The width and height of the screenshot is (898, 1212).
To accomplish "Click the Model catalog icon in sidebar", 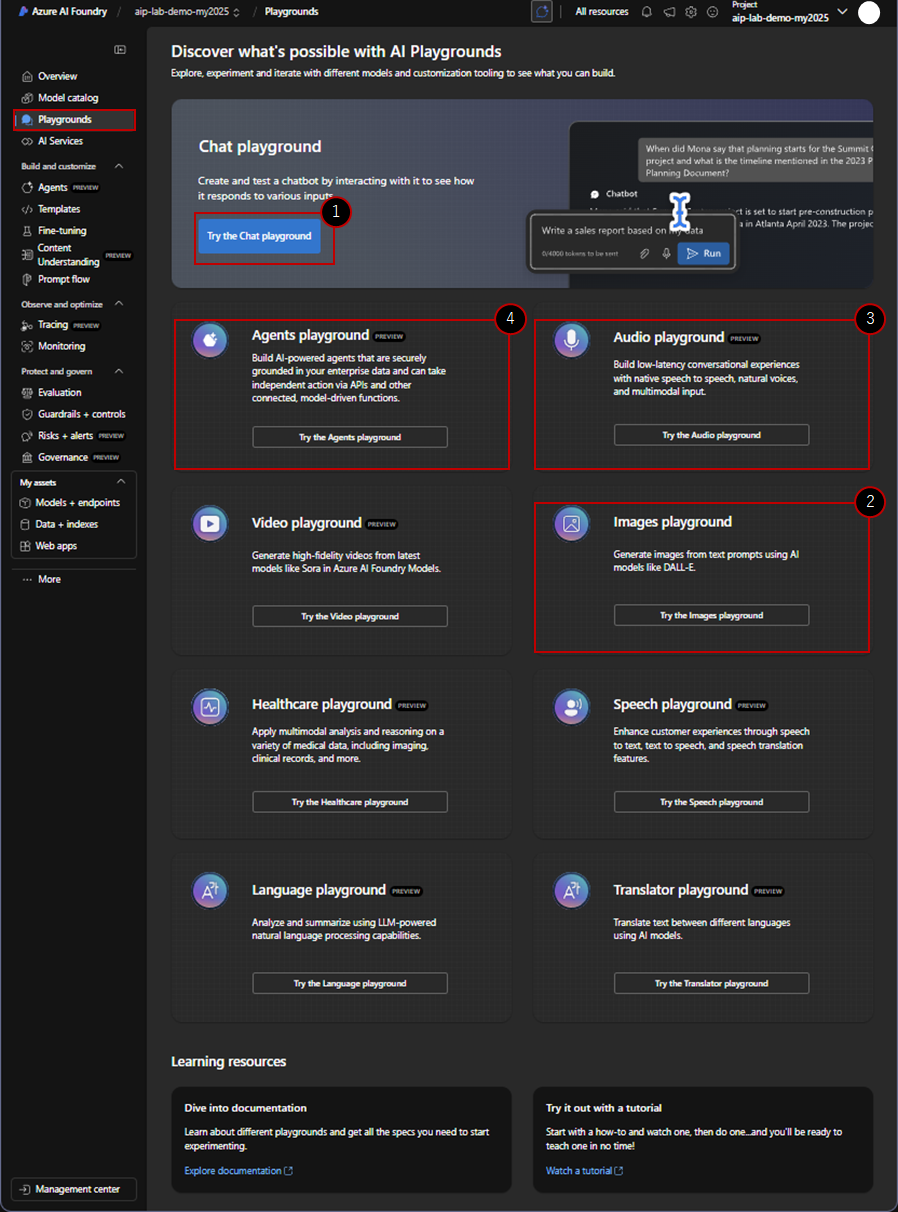I will (28, 98).
